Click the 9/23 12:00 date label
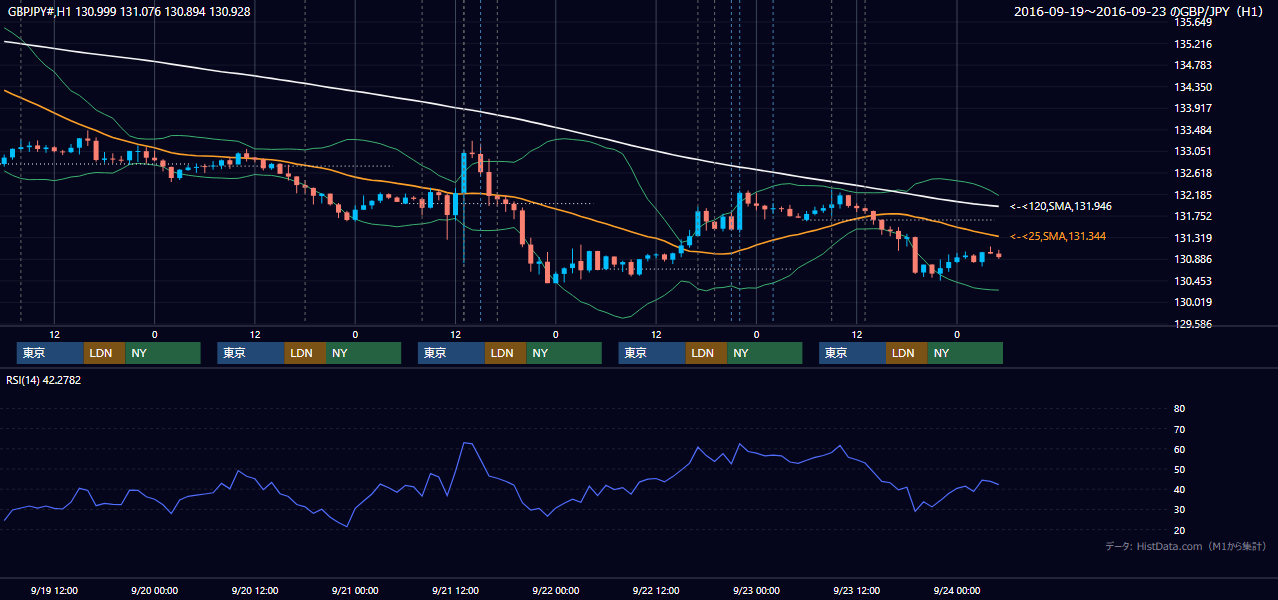Screen dimensions: 1278x600 [856, 591]
